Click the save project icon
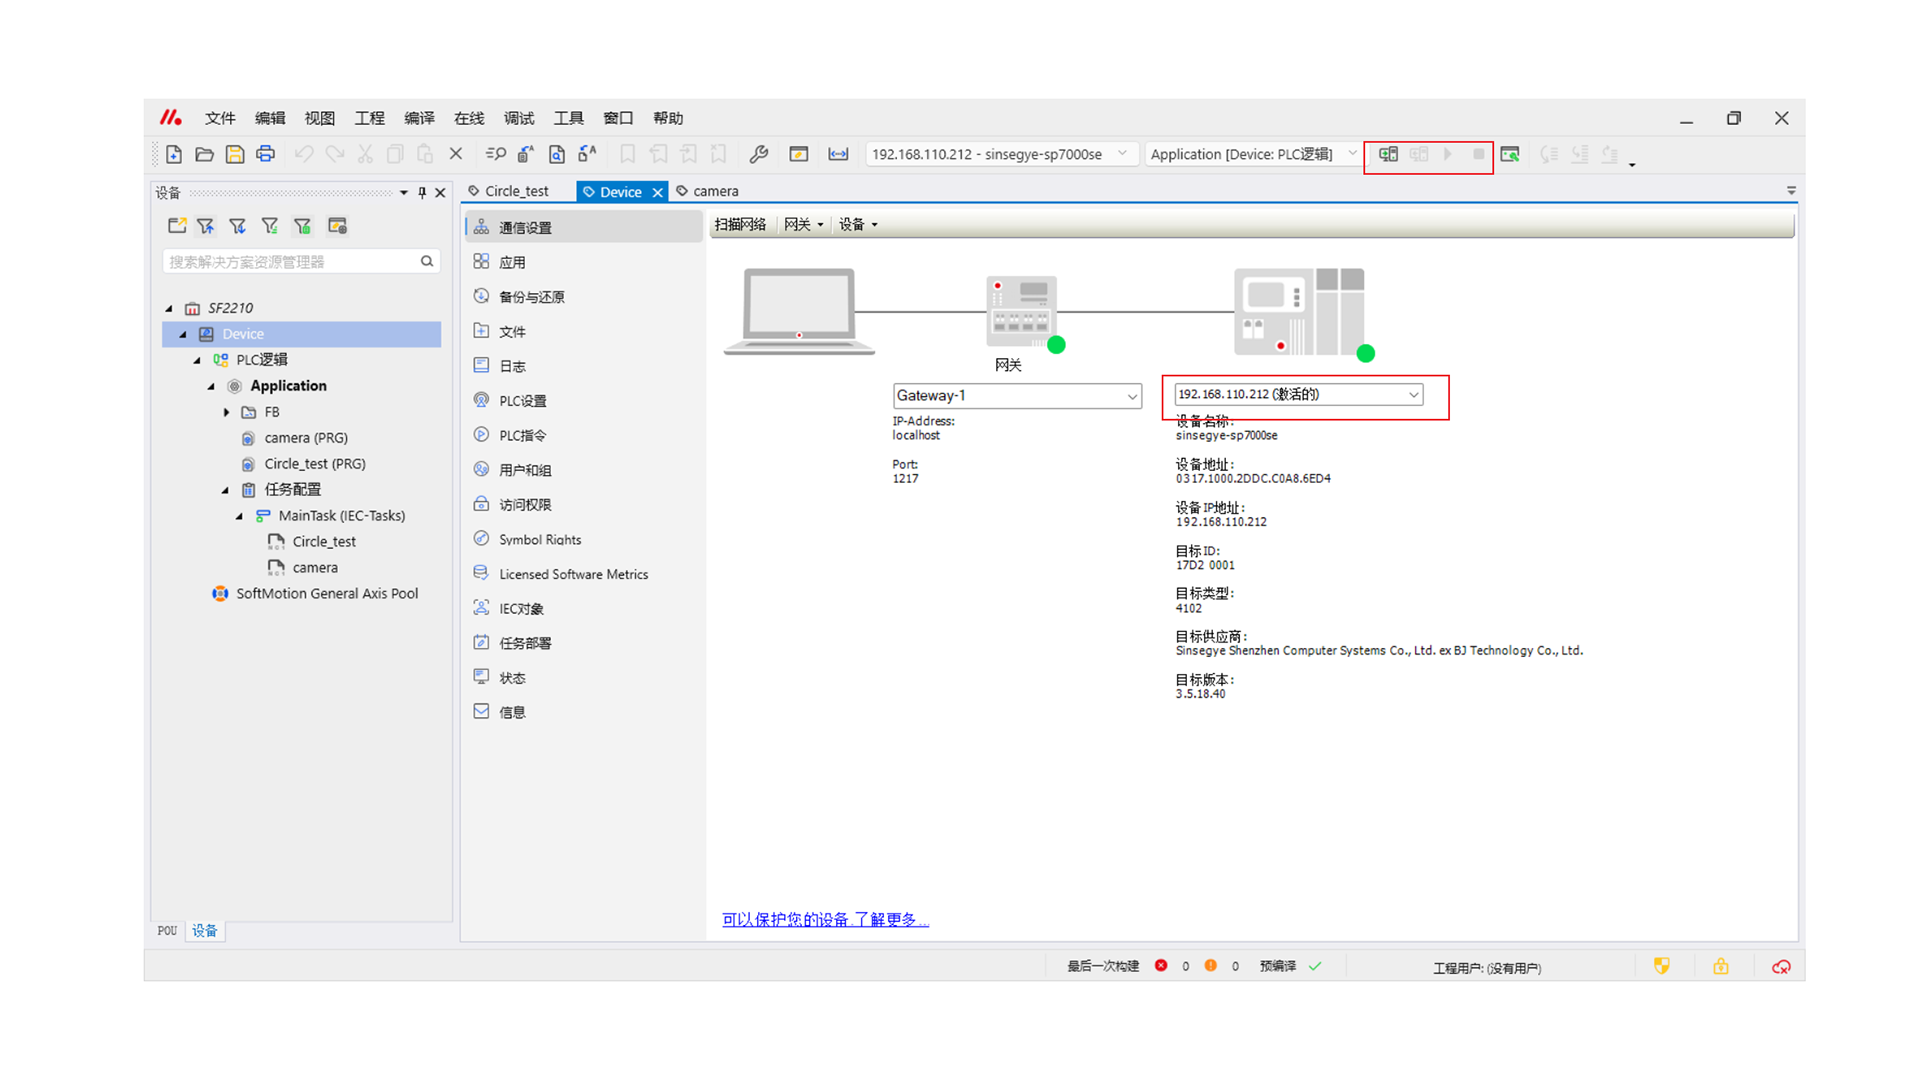Screen dimensions: 1920x1080 pyautogui.click(x=235, y=154)
